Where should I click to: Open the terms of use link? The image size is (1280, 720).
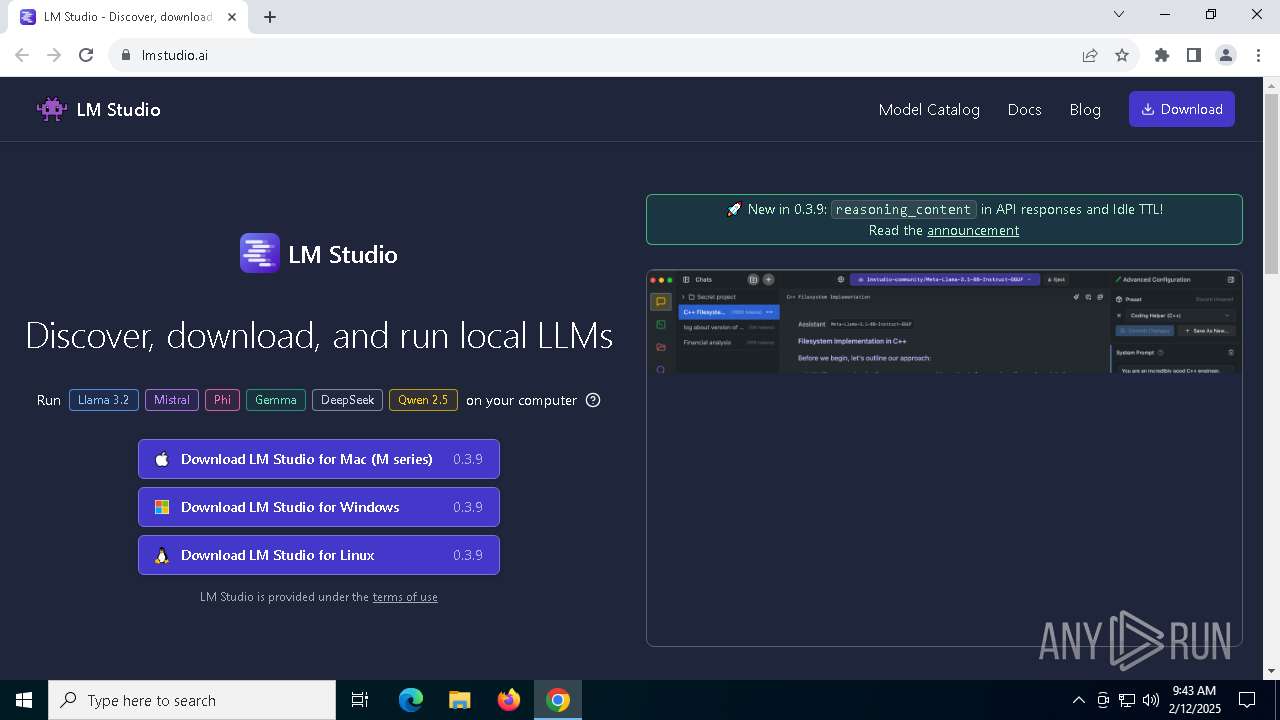[405, 597]
